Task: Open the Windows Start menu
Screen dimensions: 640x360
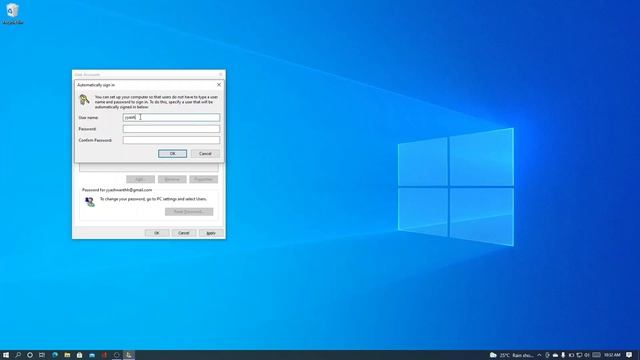Action: click(6, 355)
